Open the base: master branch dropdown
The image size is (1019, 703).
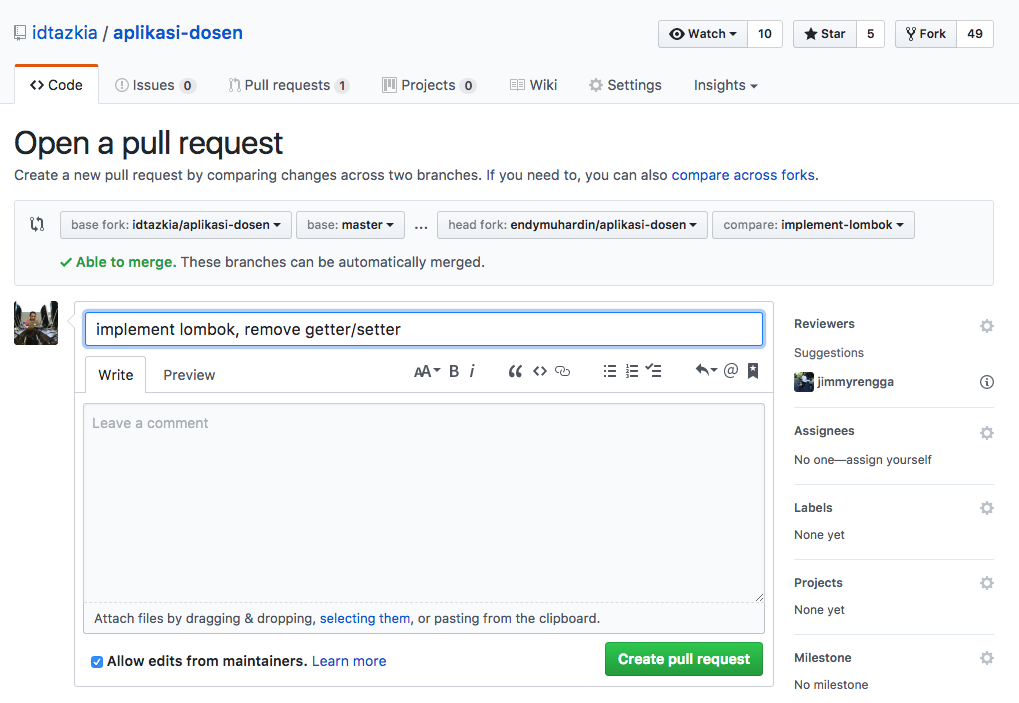(x=350, y=225)
